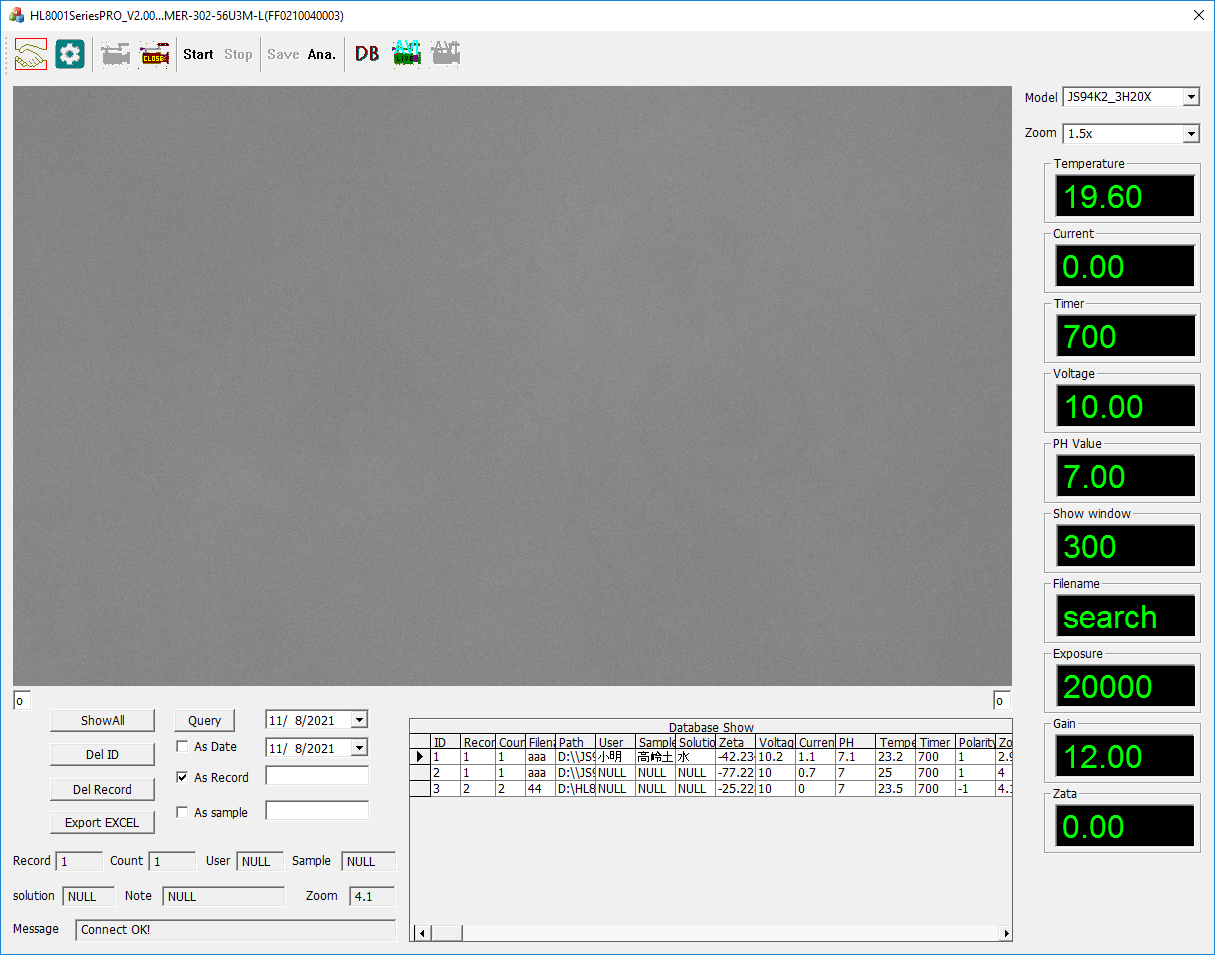Click the close camera icon
The width and height of the screenshot is (1215, 955).
click(154, 54)
